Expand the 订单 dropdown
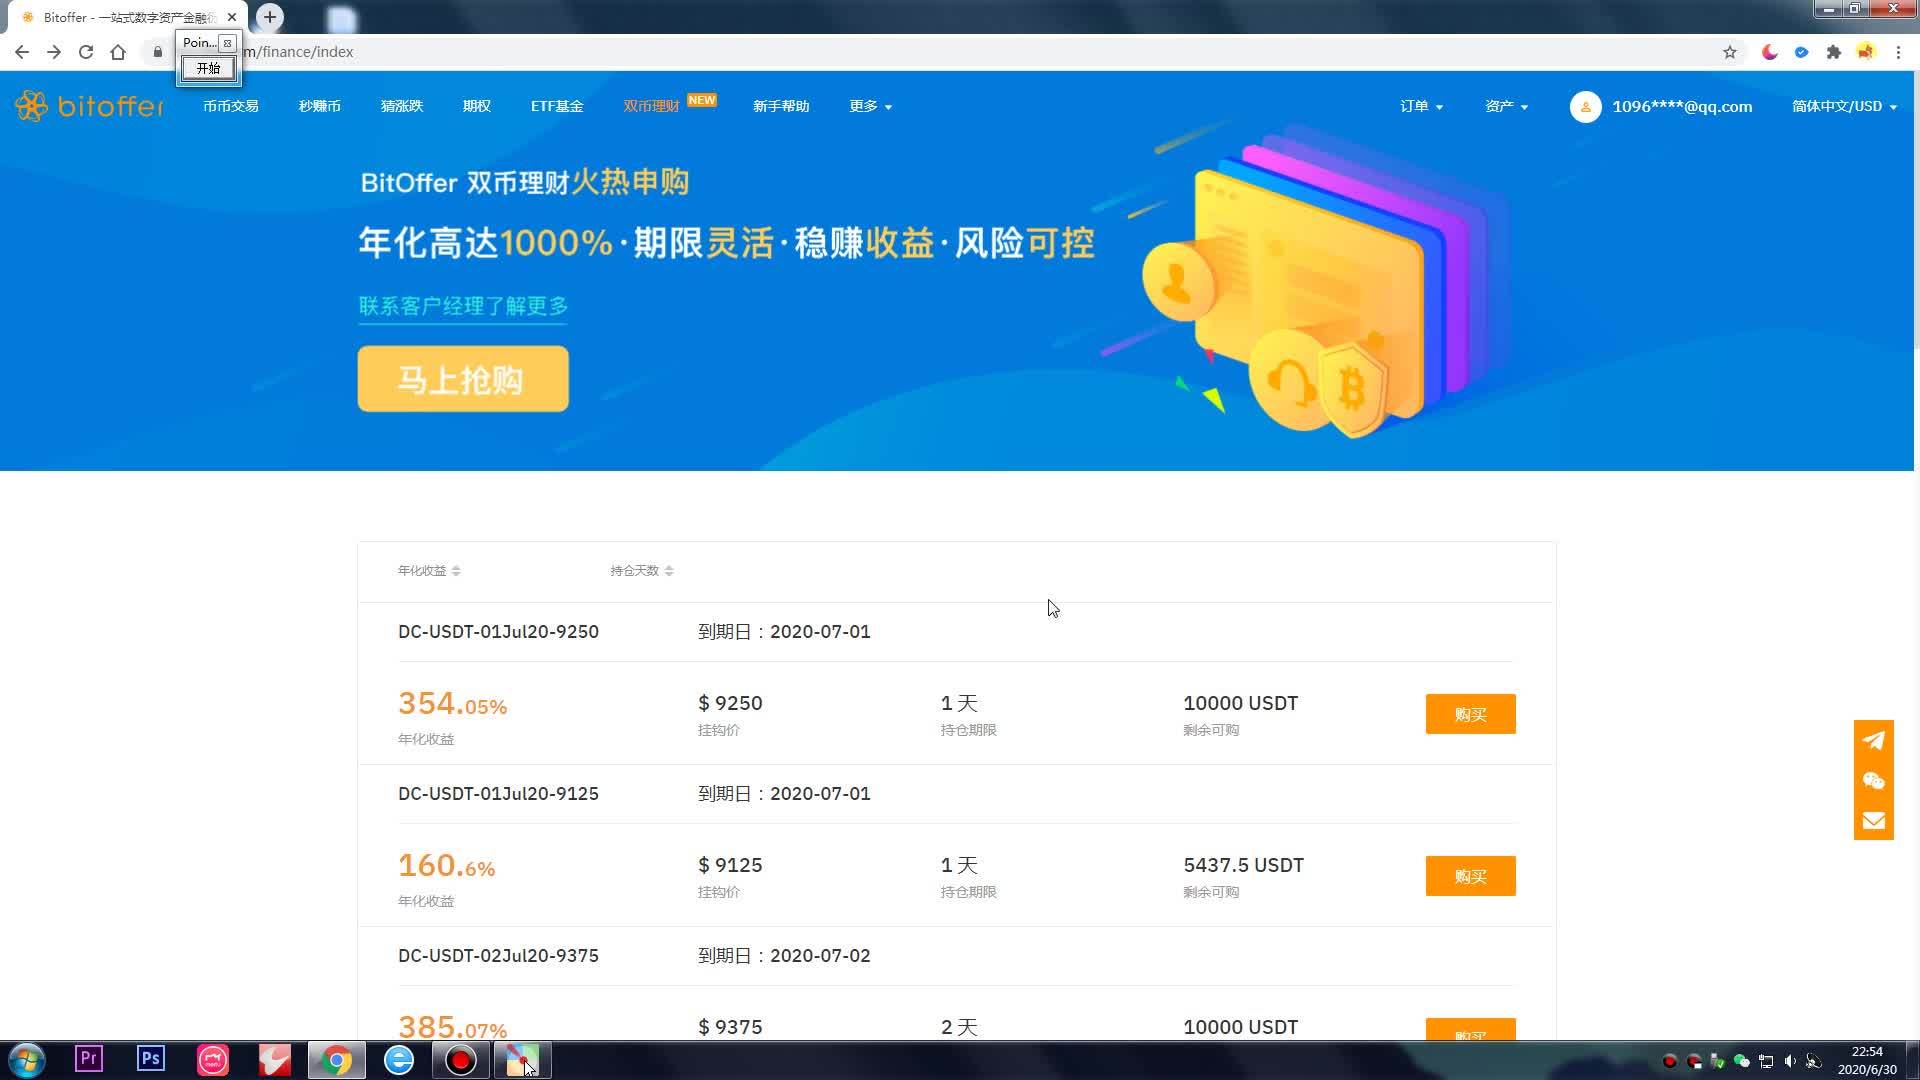Image resolution: width=1920 pixels, height=1080 pixels. 1421,106
